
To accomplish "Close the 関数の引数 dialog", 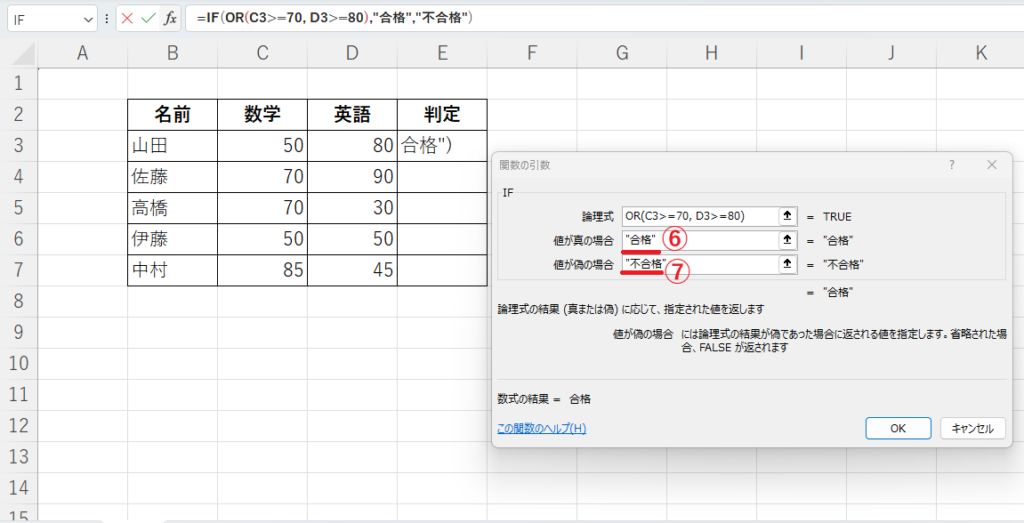I will pyautogui.click(x=991, y=165).
